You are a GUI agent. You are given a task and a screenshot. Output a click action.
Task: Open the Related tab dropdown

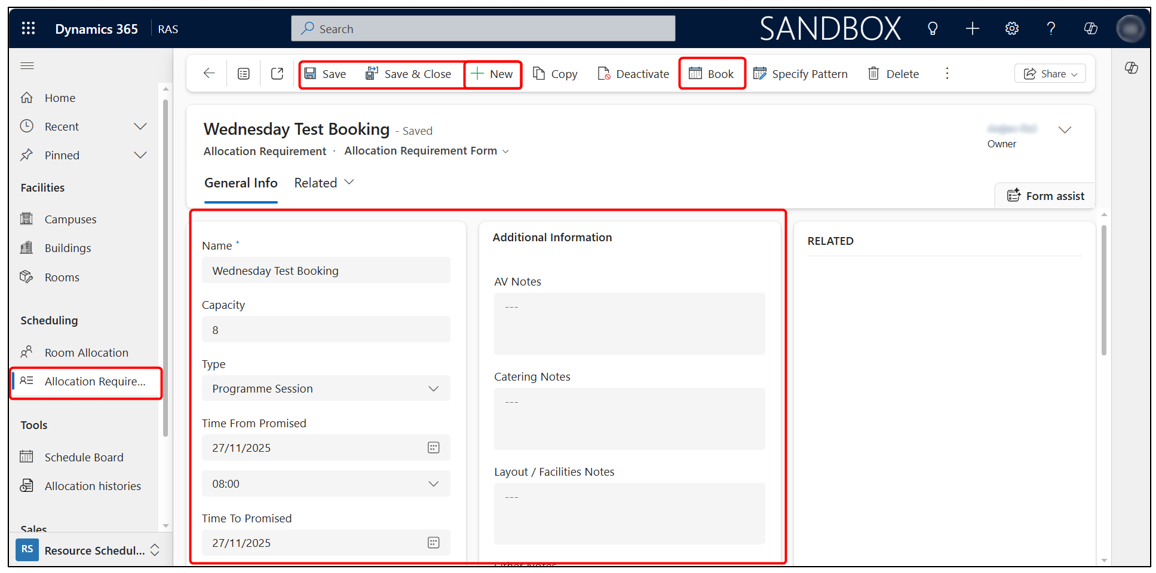324,183
